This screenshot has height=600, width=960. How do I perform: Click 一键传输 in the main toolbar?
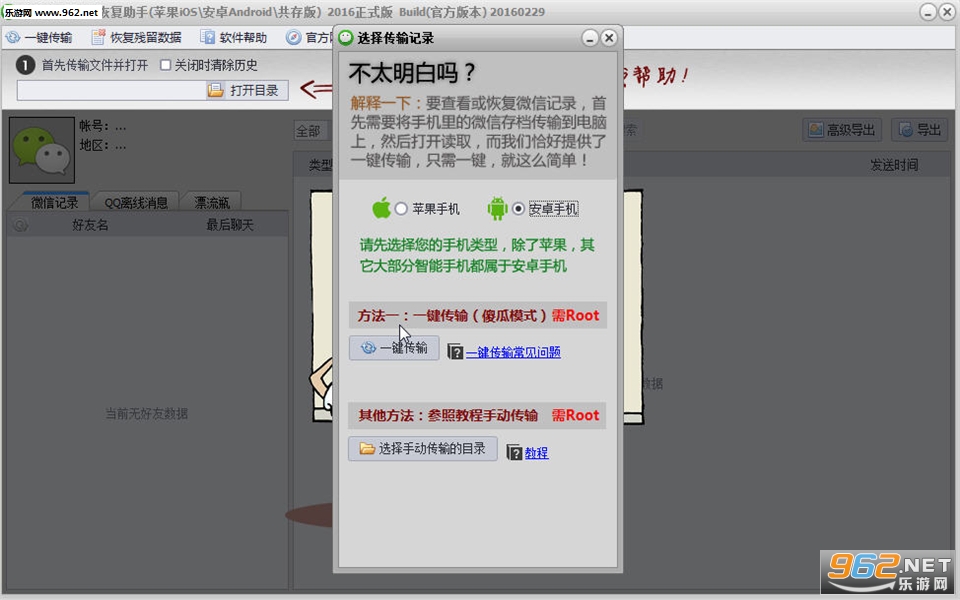point(39,37)
